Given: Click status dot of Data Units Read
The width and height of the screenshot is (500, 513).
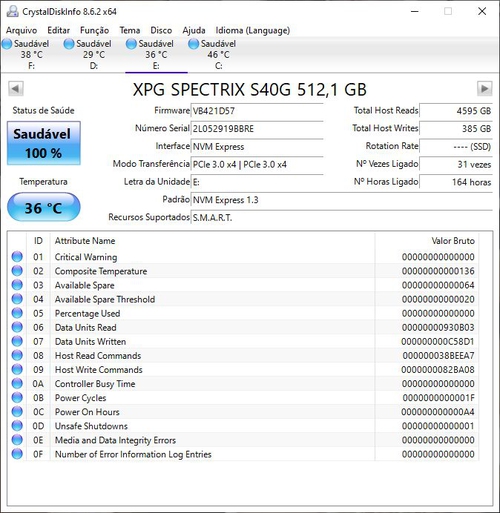Looking at the screenshot, I should pyautogui.click(x=17, y=327).
